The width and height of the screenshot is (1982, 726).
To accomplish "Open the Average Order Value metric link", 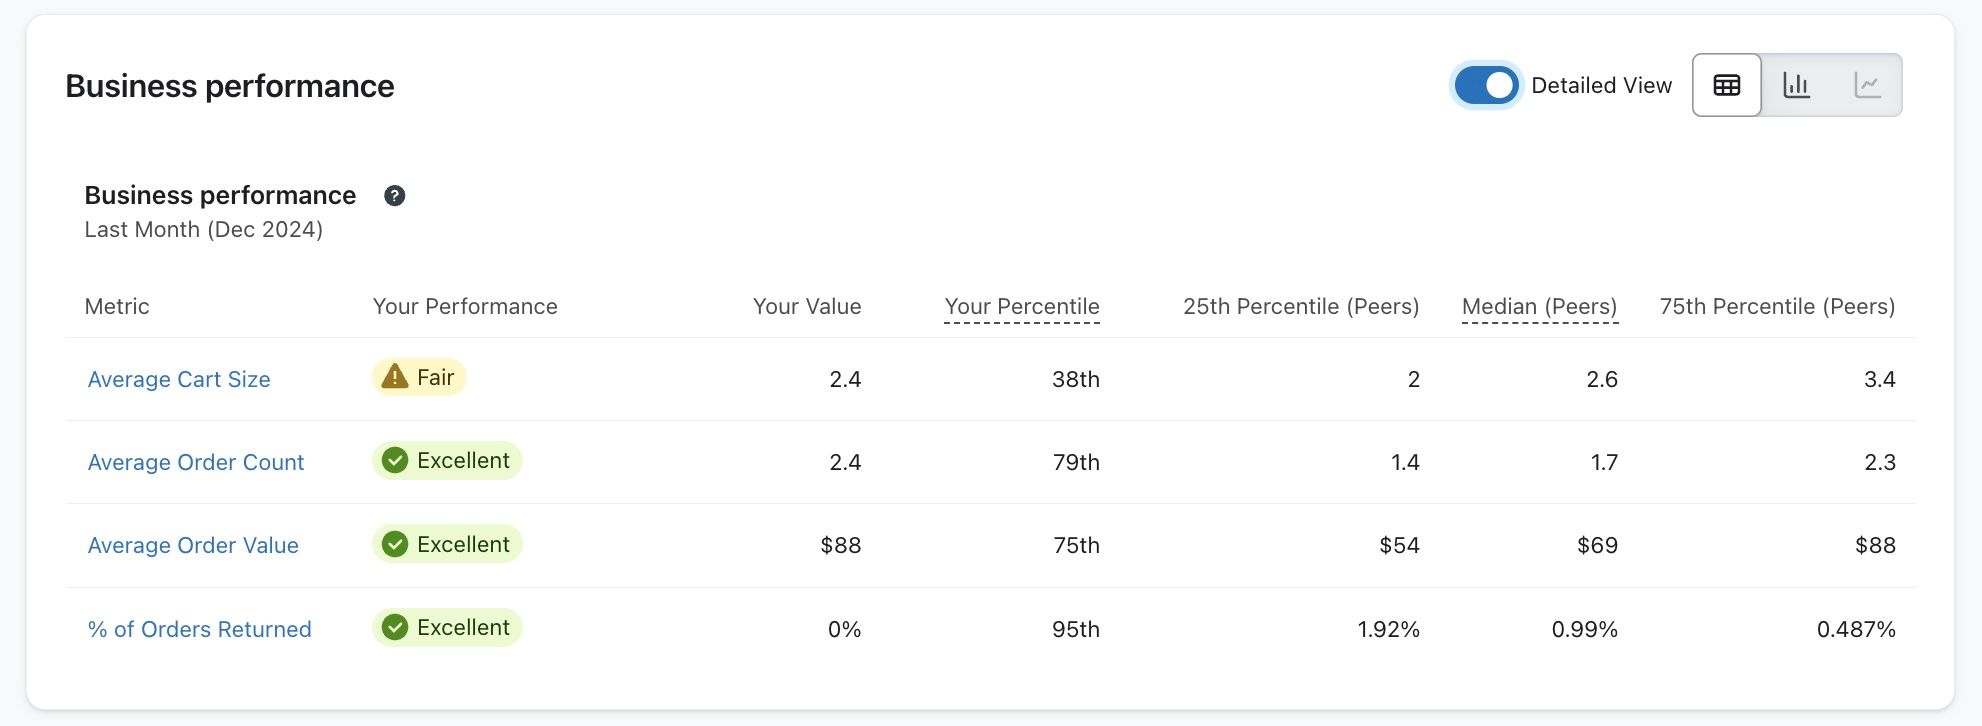I will click(x=193, y=545).
